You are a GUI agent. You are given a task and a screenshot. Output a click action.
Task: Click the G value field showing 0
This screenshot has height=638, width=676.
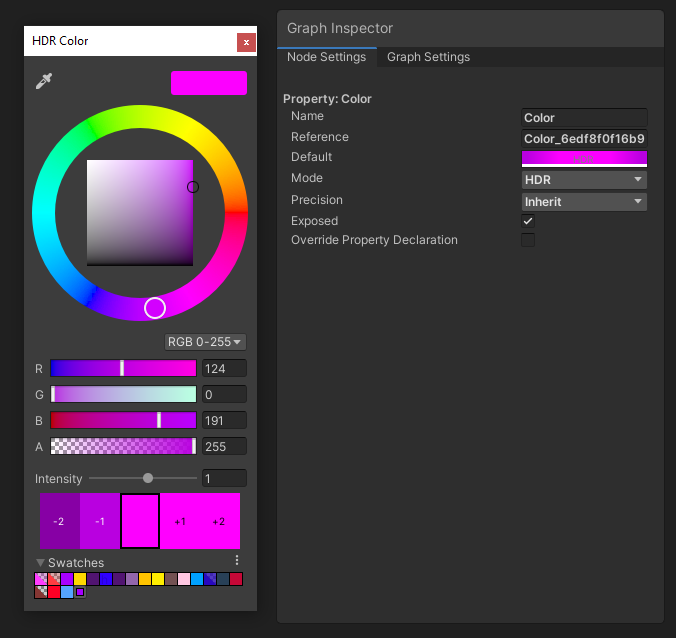[x=224, y=394]
